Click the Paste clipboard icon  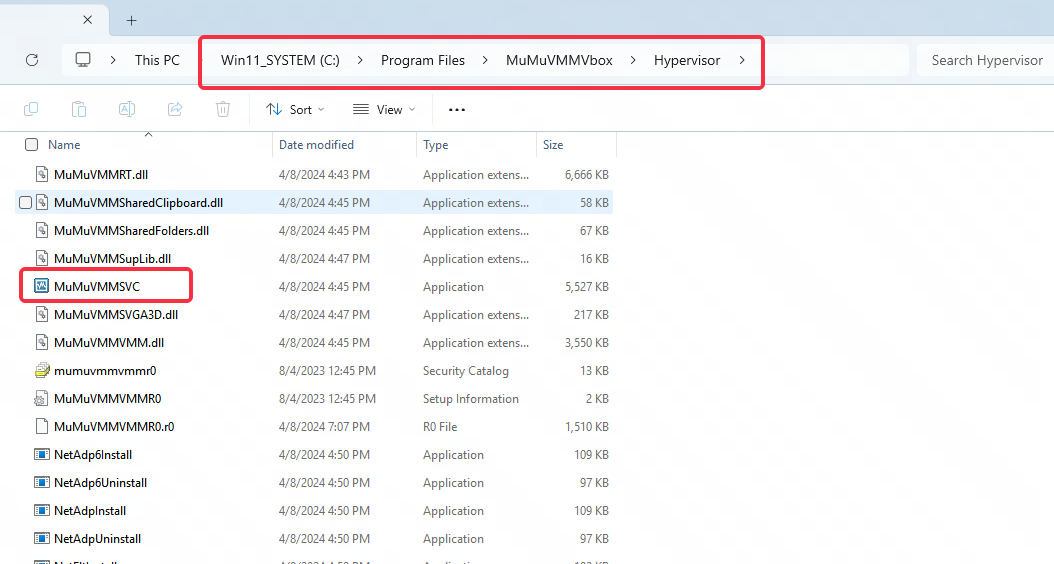79,109
